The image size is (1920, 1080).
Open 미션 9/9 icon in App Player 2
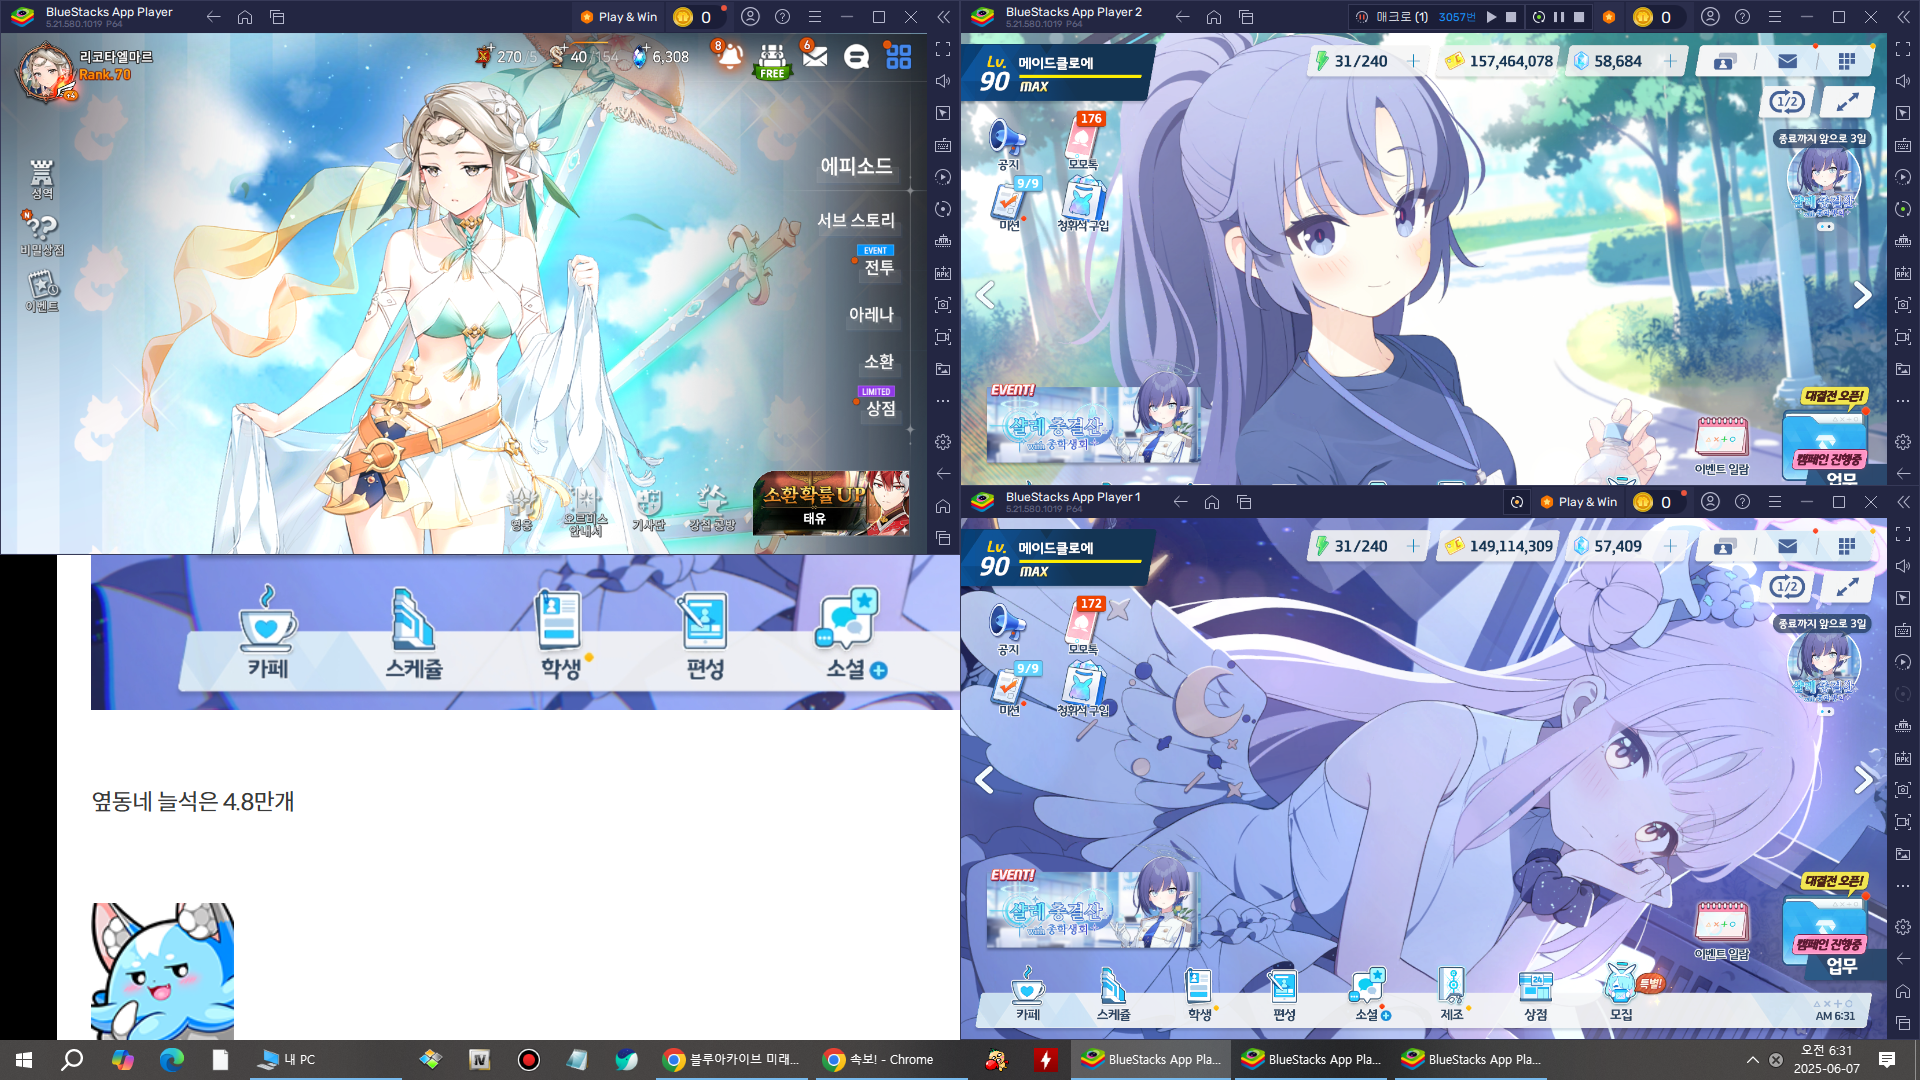pos(1009,205)
